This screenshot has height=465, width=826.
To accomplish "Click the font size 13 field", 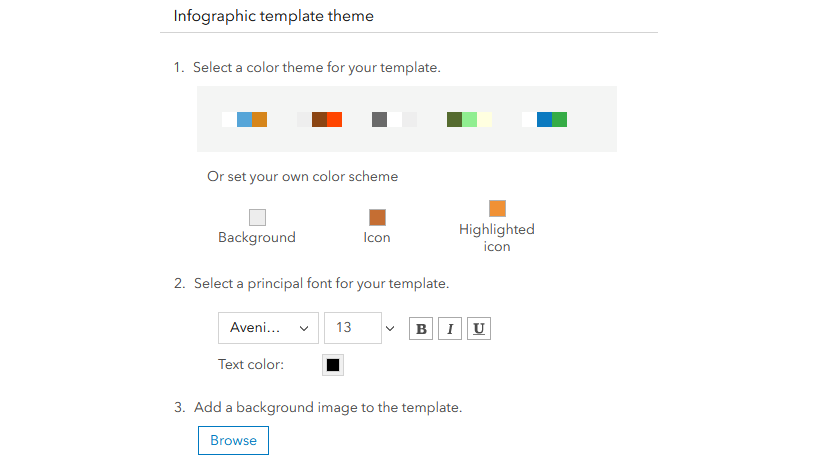I will point(352,328).
